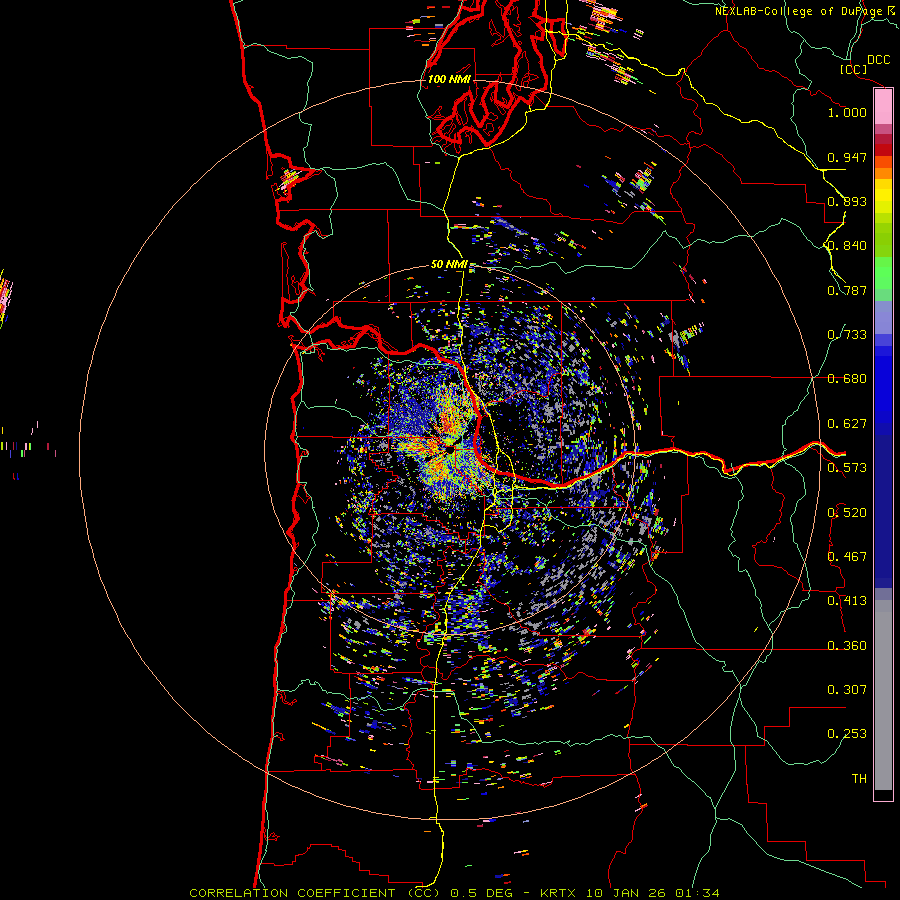Click the 50 NMI range ring label
900x900 pixels.
[x=449, y=264]
